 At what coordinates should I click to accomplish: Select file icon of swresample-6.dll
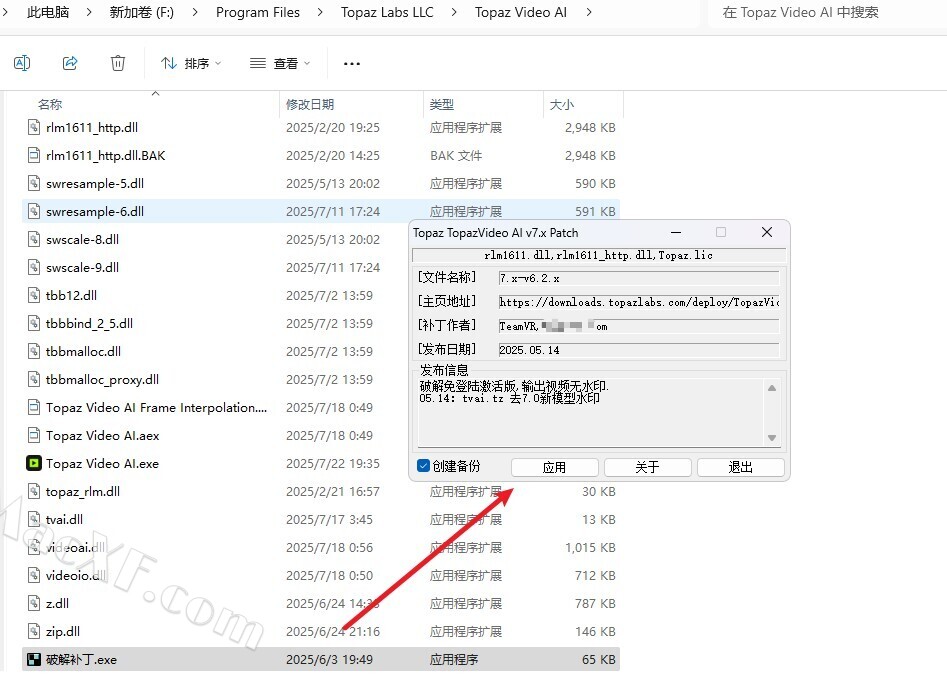[34, 211]
